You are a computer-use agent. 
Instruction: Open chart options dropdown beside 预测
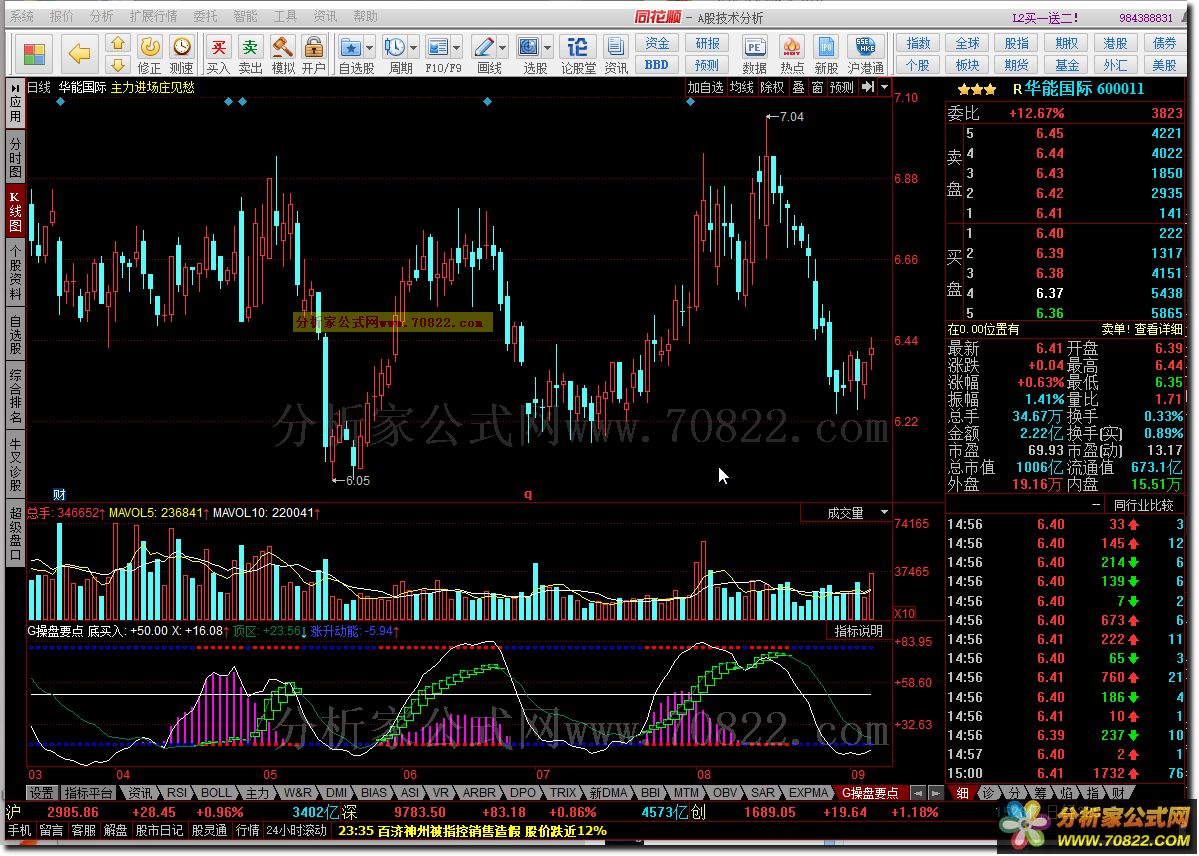(x=885, y=87)
